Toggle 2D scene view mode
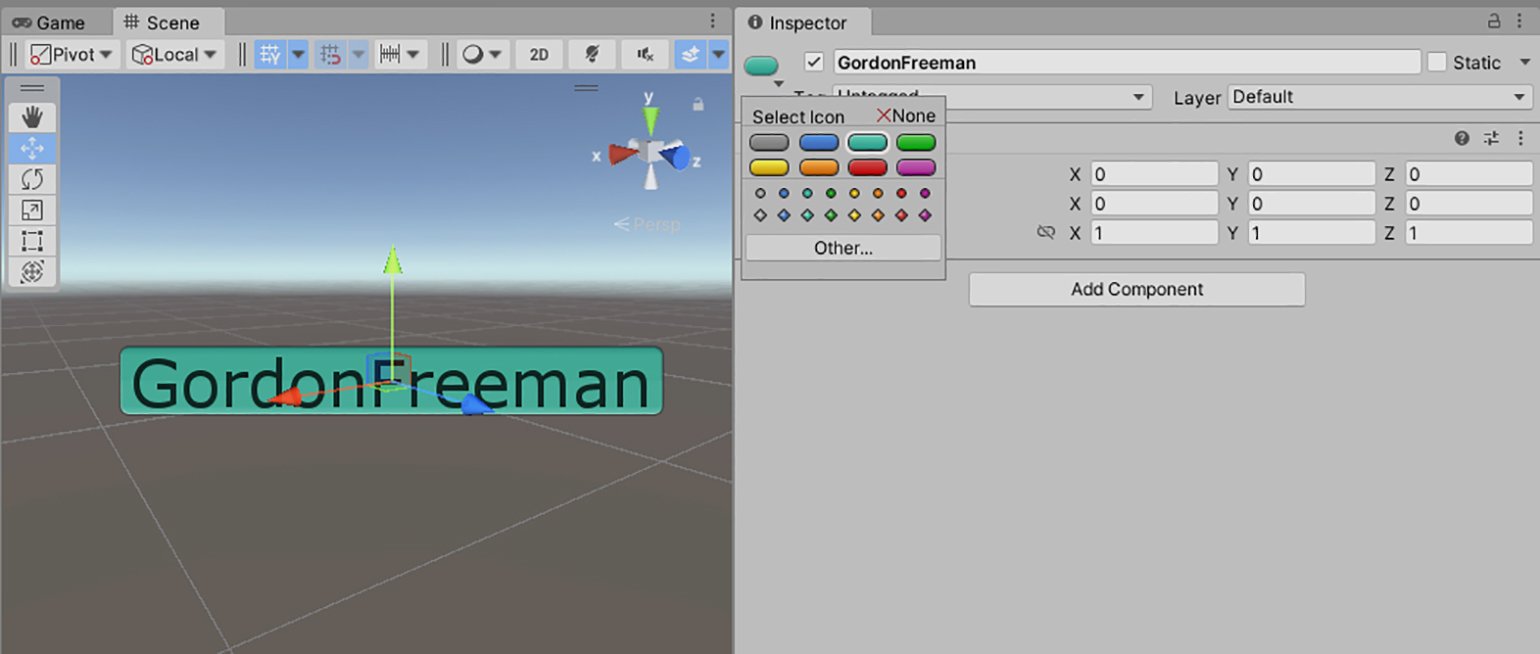 coord(539,55)
